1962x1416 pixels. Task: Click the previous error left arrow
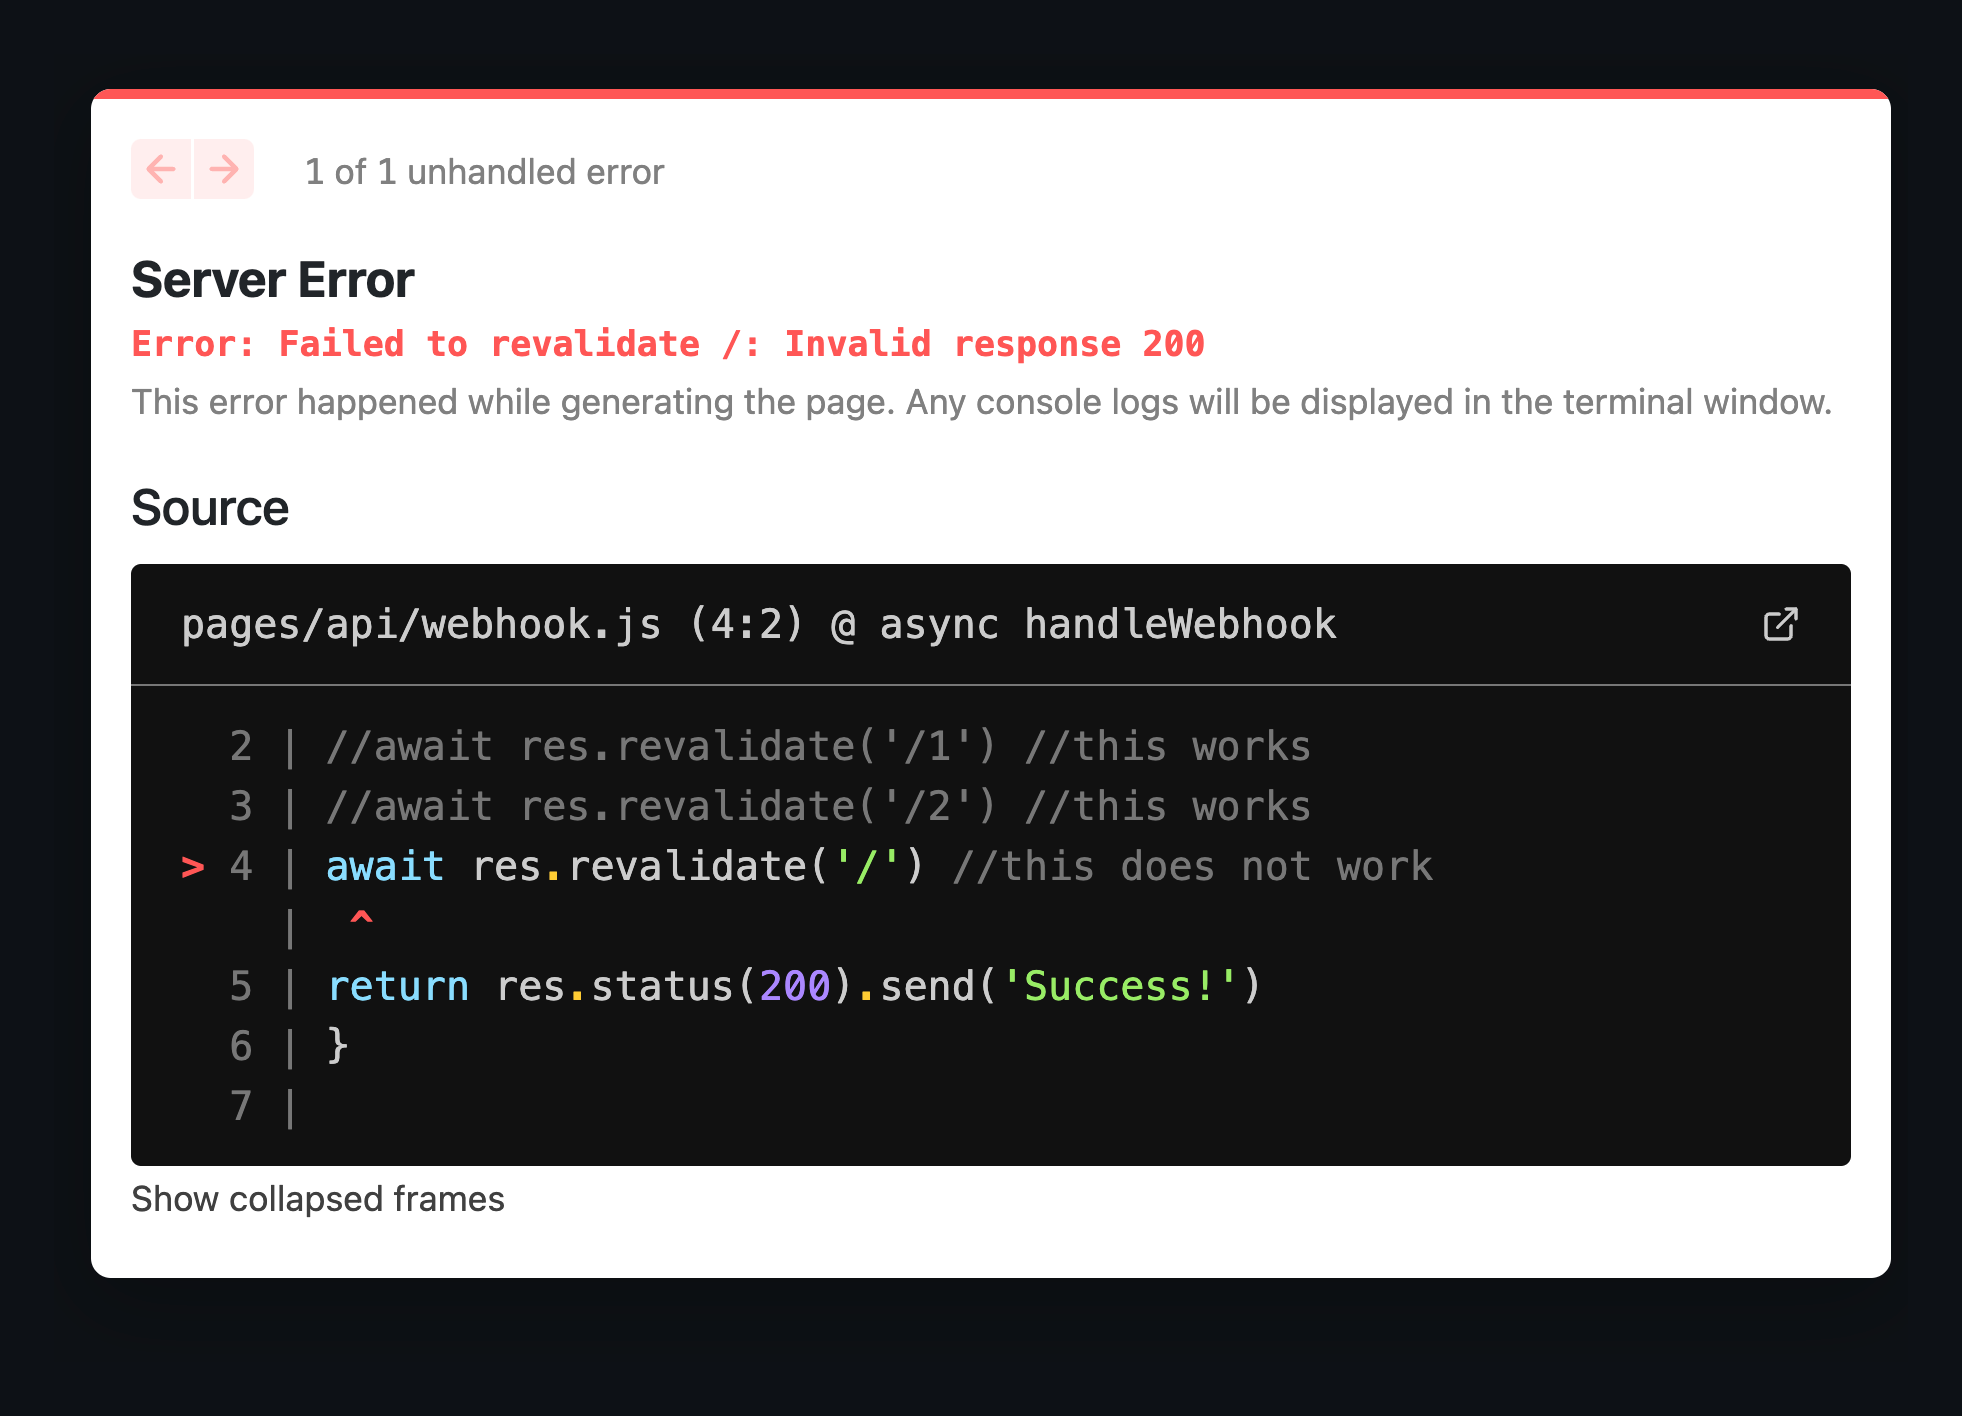[161, 169]
